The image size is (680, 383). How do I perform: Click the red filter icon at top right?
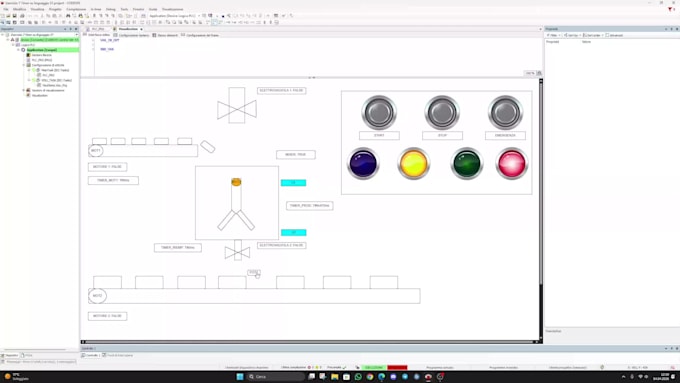(670, 9)
